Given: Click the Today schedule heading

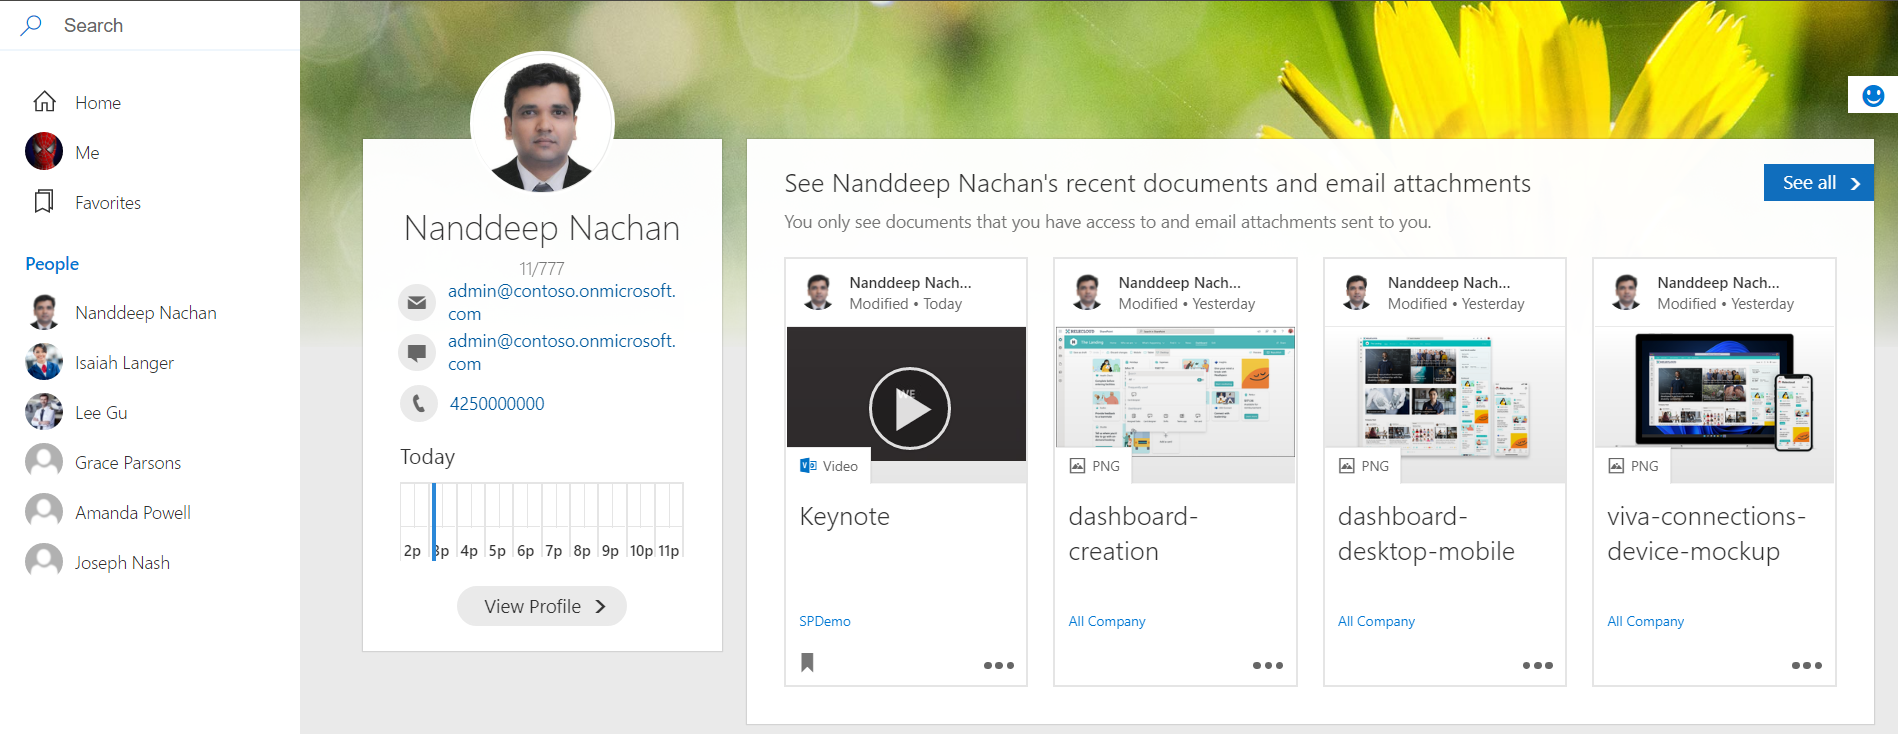Looking at the screenshot, I should (428, 457).
